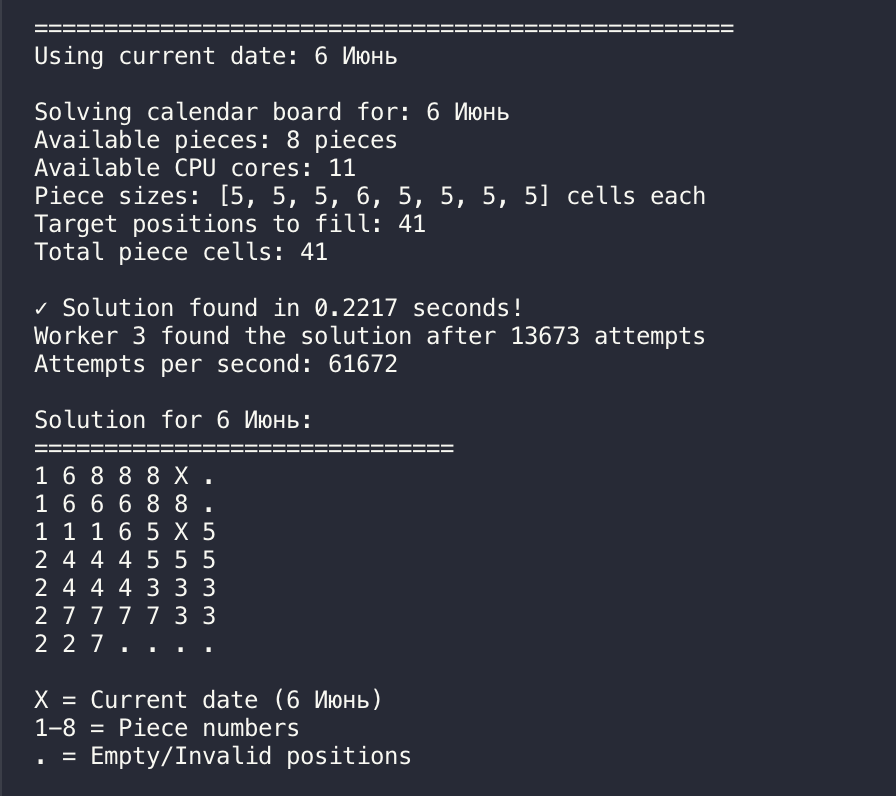This screenshot has height=796, width=896.
Task: Click the piece sizes list in brackets
Action: pyautogui.click(x=384, y=197)
